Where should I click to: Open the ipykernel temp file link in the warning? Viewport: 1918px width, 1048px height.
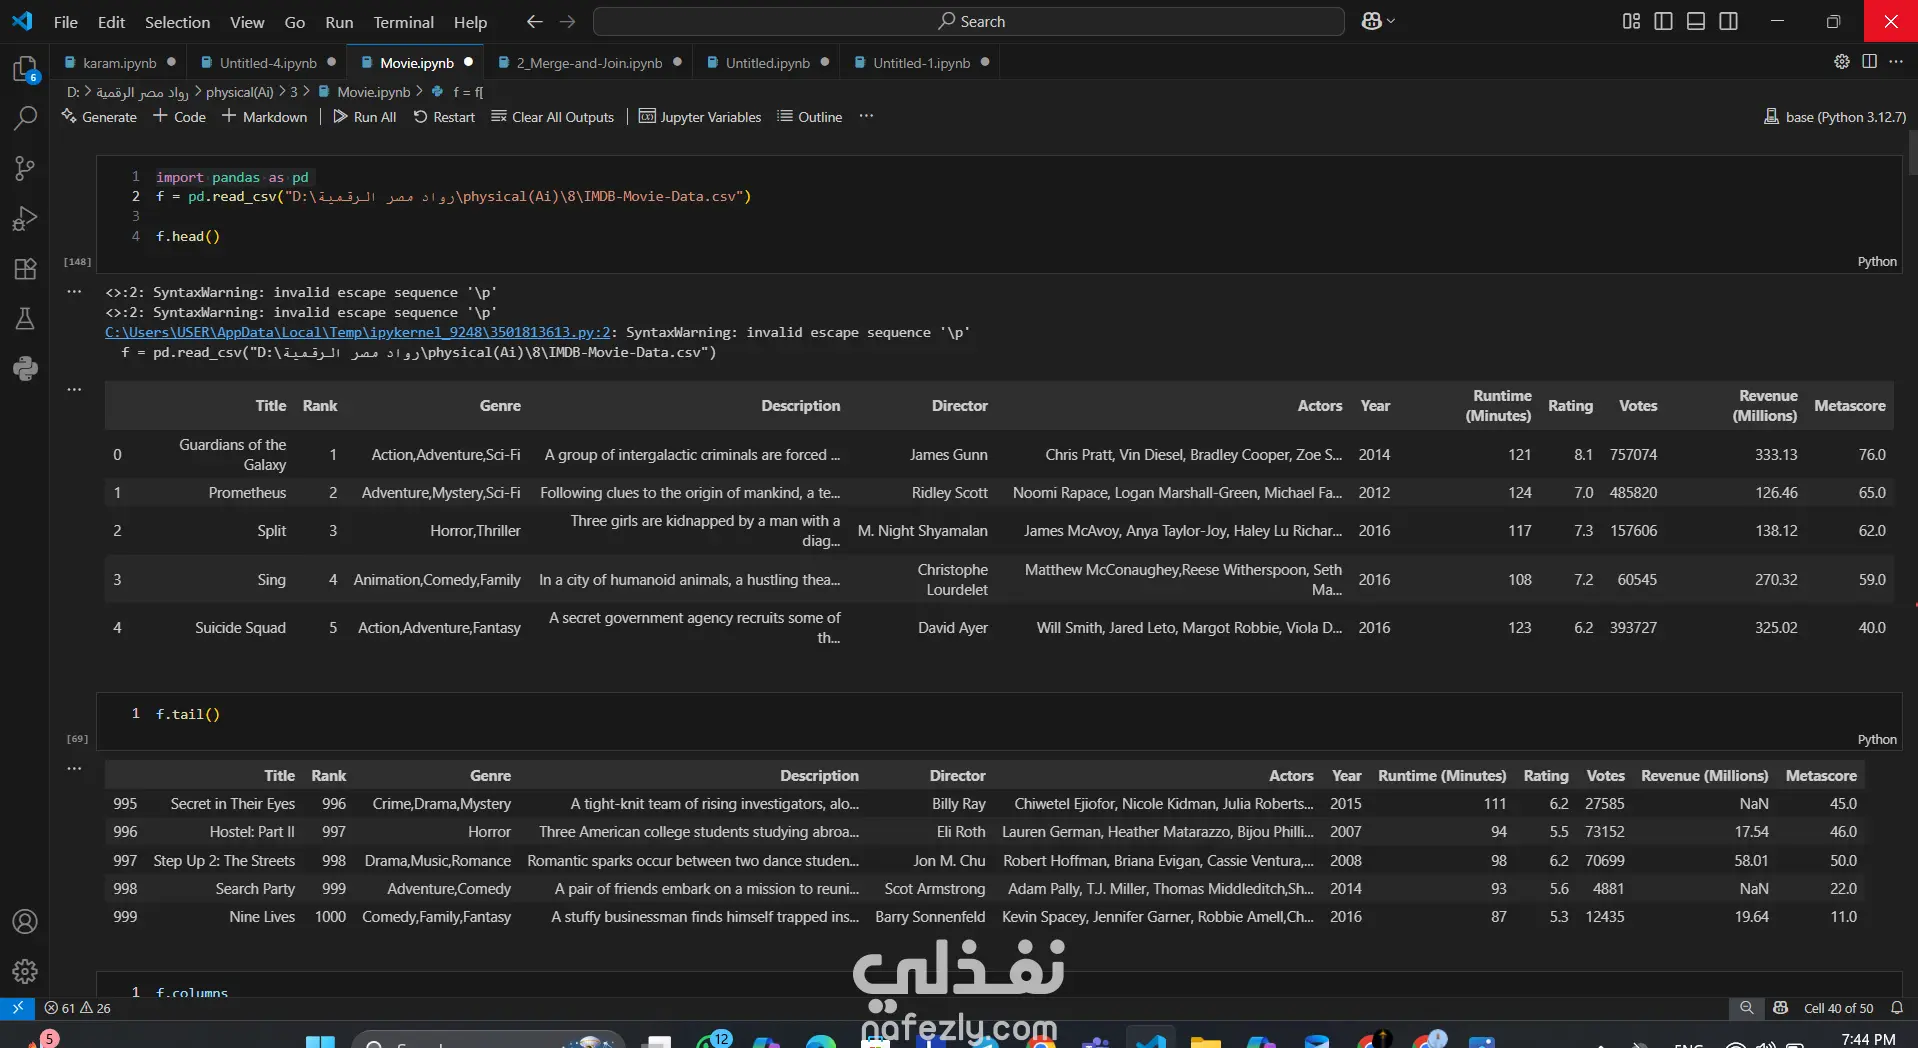click(357, 332)
